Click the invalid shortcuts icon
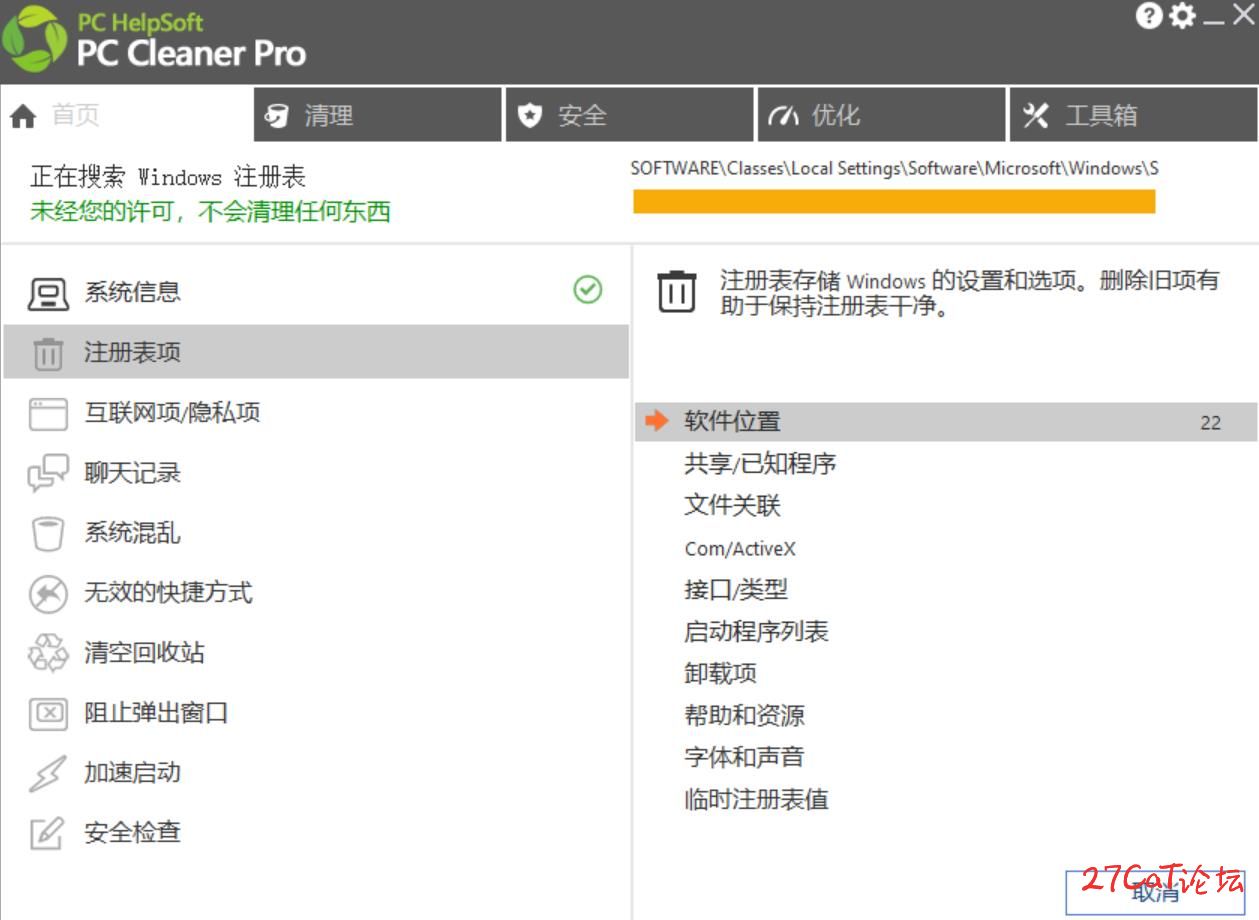 coord(48,593)
